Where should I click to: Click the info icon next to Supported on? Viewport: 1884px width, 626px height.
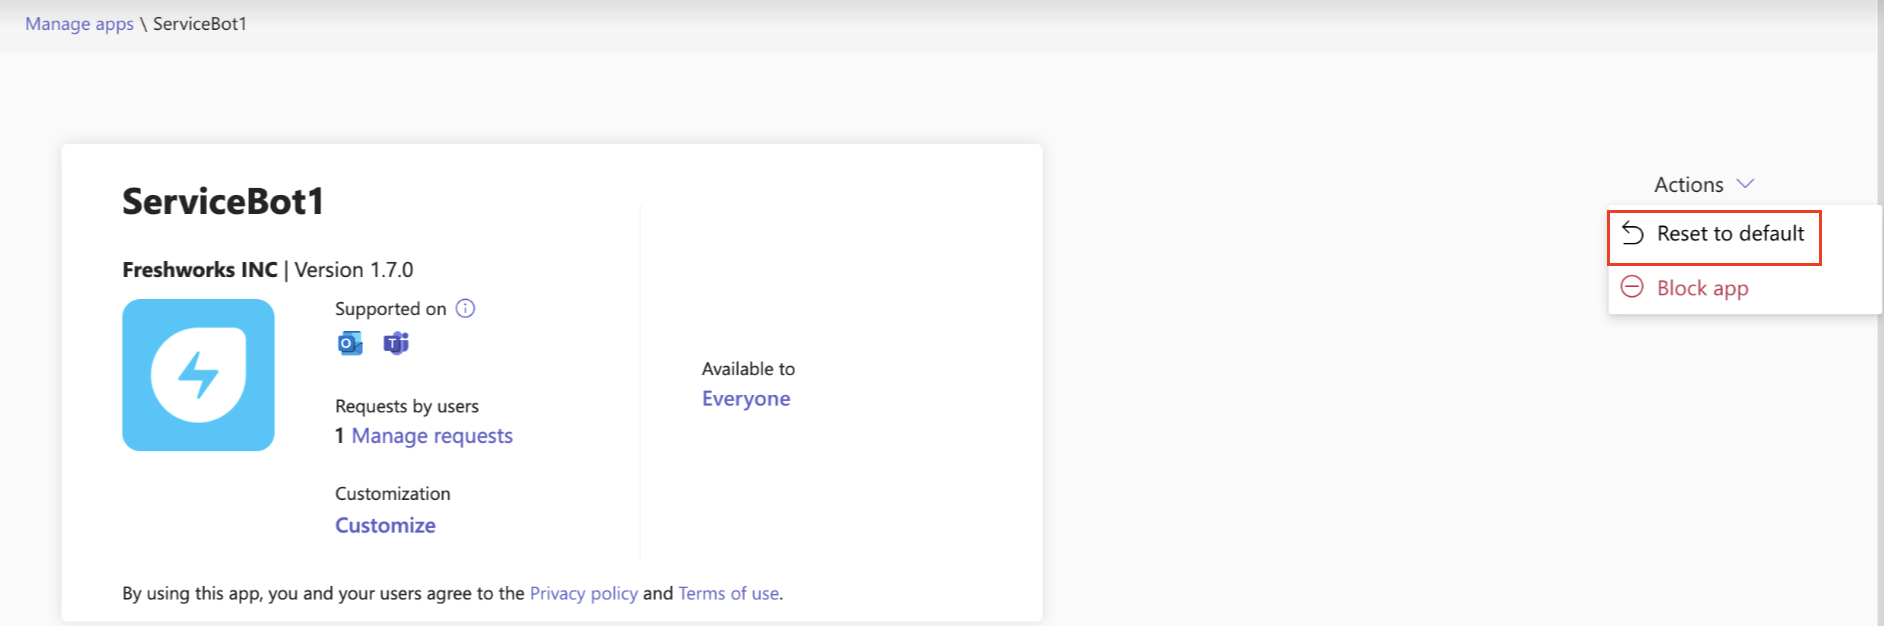click(x=465, y=308)
